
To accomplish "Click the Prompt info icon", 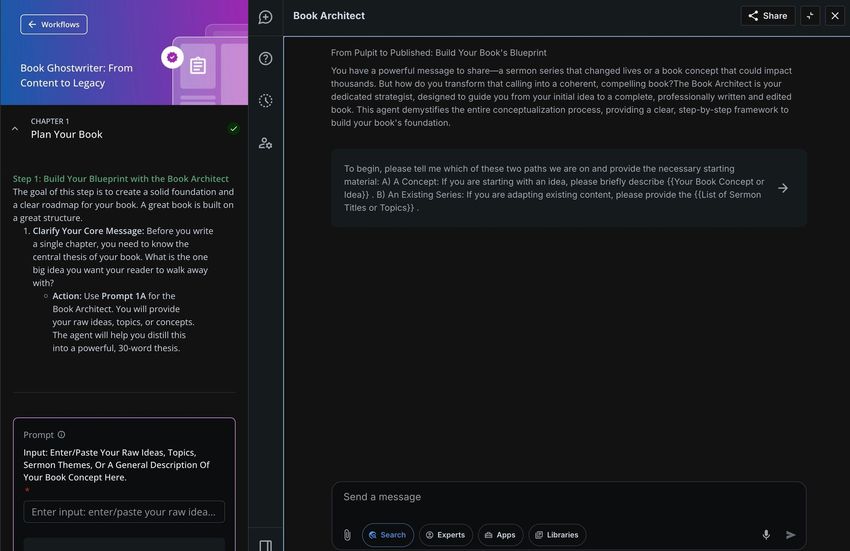I will (62, 434).
